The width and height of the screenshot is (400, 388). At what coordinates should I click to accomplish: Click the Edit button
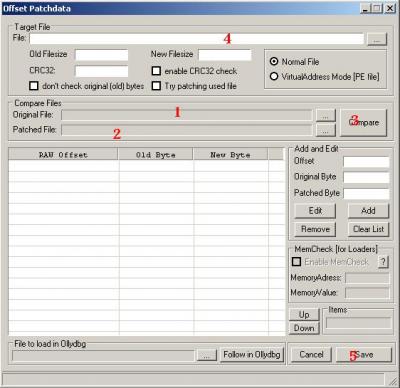[315, 211]
